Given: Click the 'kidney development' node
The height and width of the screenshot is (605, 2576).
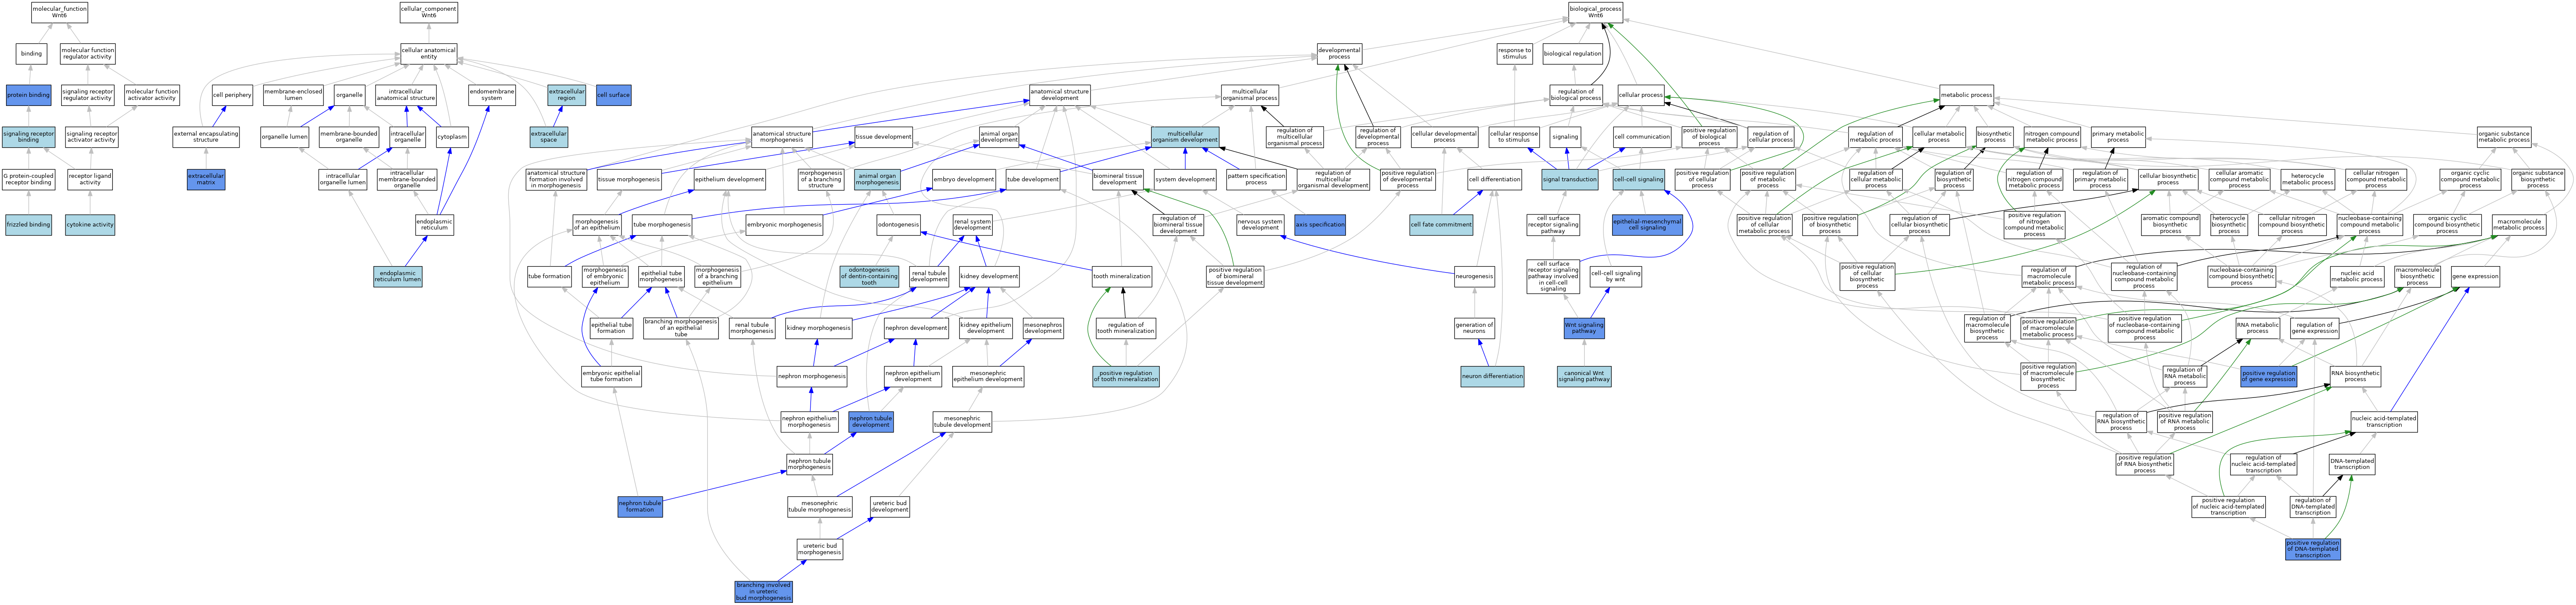Looking at the screenshot, I should 989,276.
